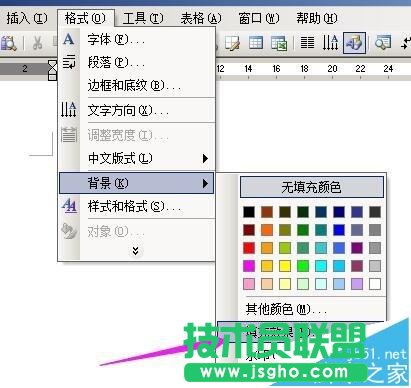Click the Tables and Borders pencil icon
The width and height of the screenshot is (411, 388).
(232, 43)
